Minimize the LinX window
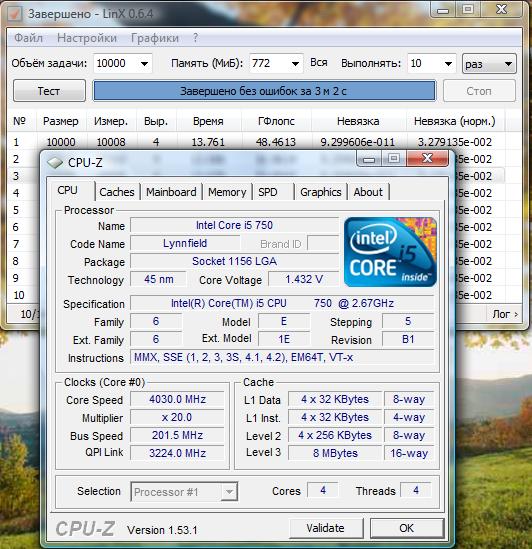 (443, 9)
